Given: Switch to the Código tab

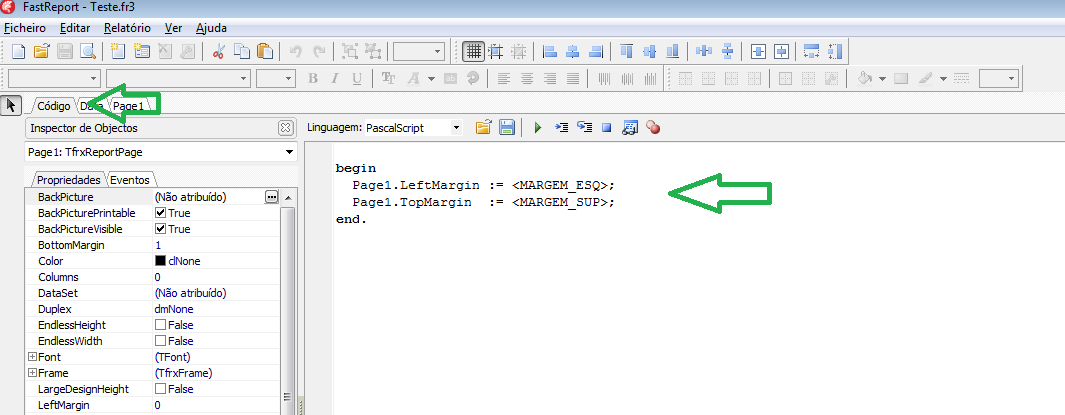Looking at the screenshot, I should (x=53, y=106).
